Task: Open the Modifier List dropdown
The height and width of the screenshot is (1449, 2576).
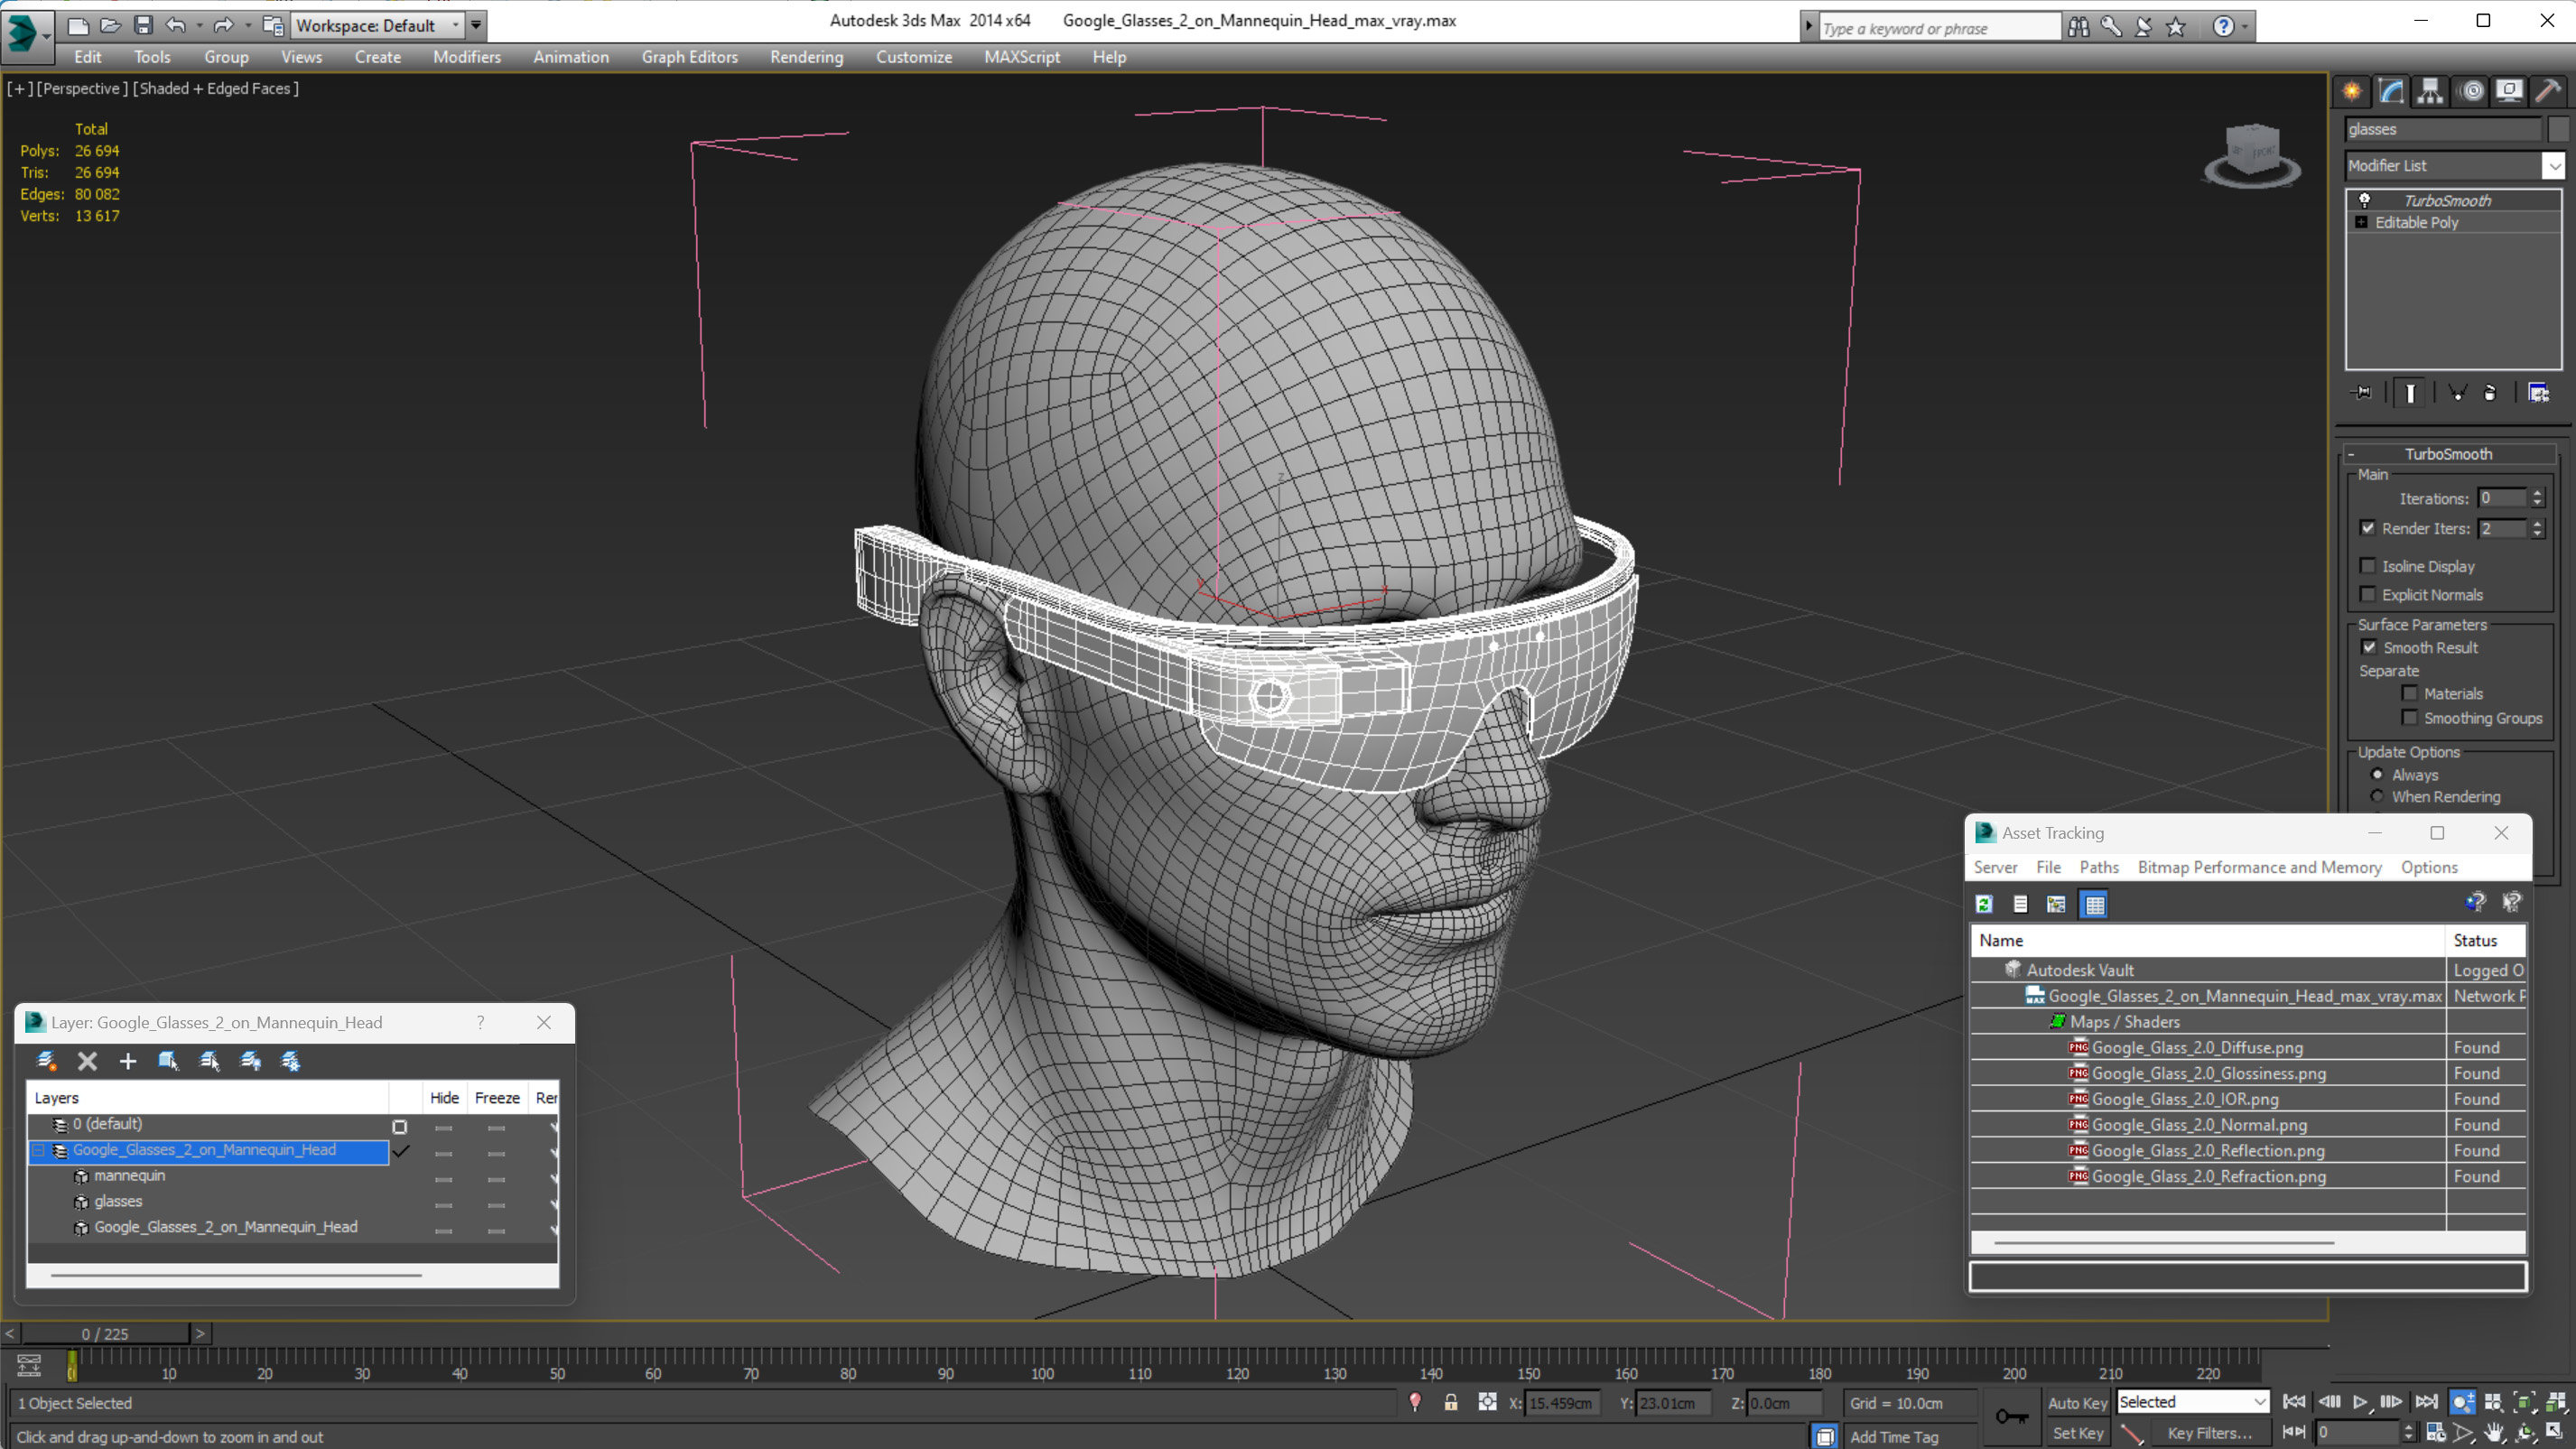Action: tap(2553, 165)
